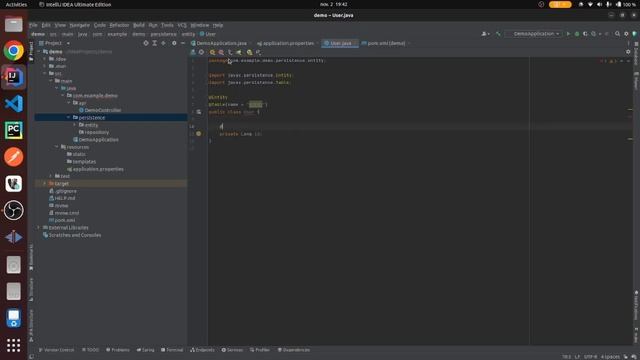The height and width of the screenshot is (360, 640).
Task: Click the red magnifier editor toolbar icon
Action: click(x=221, y=52)
